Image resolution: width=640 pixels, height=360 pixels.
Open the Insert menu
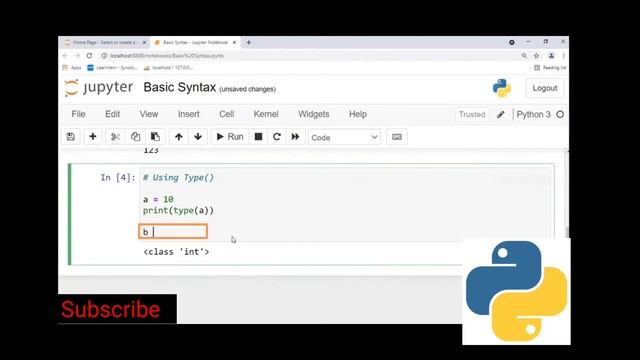point(189,114)
